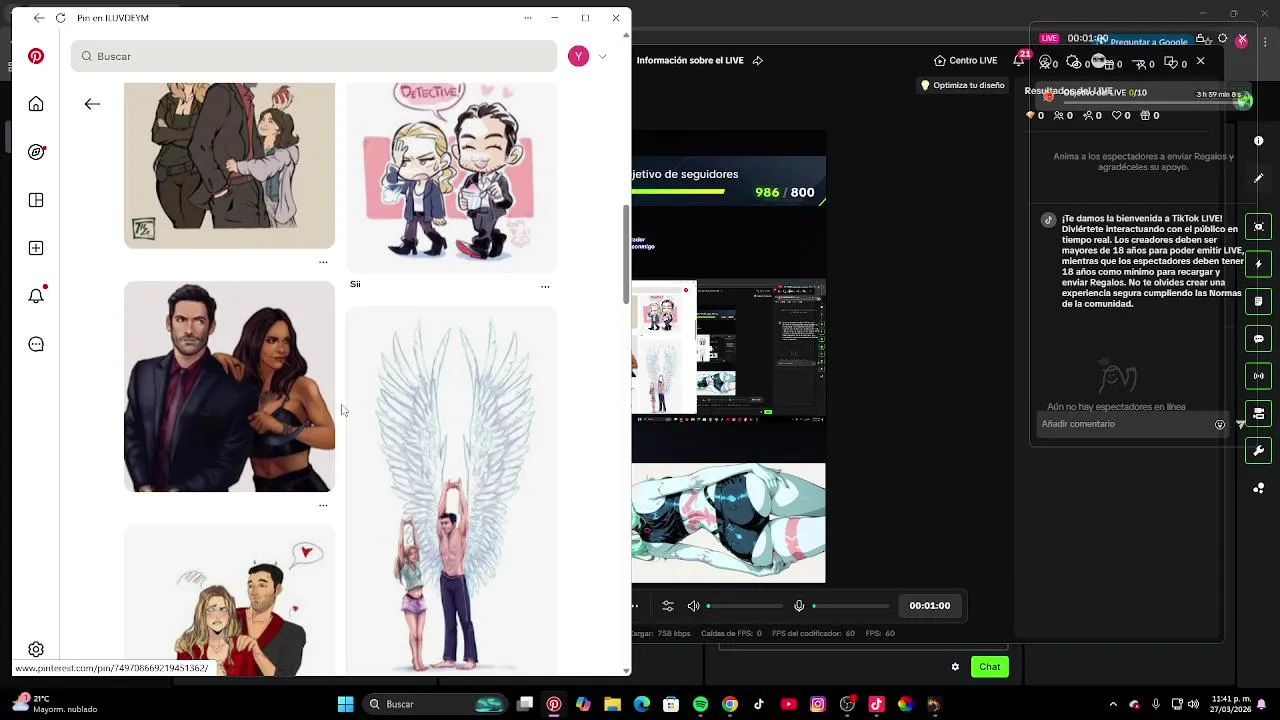Click the Pinterest page vertical scrollbar

pos(627,254)
